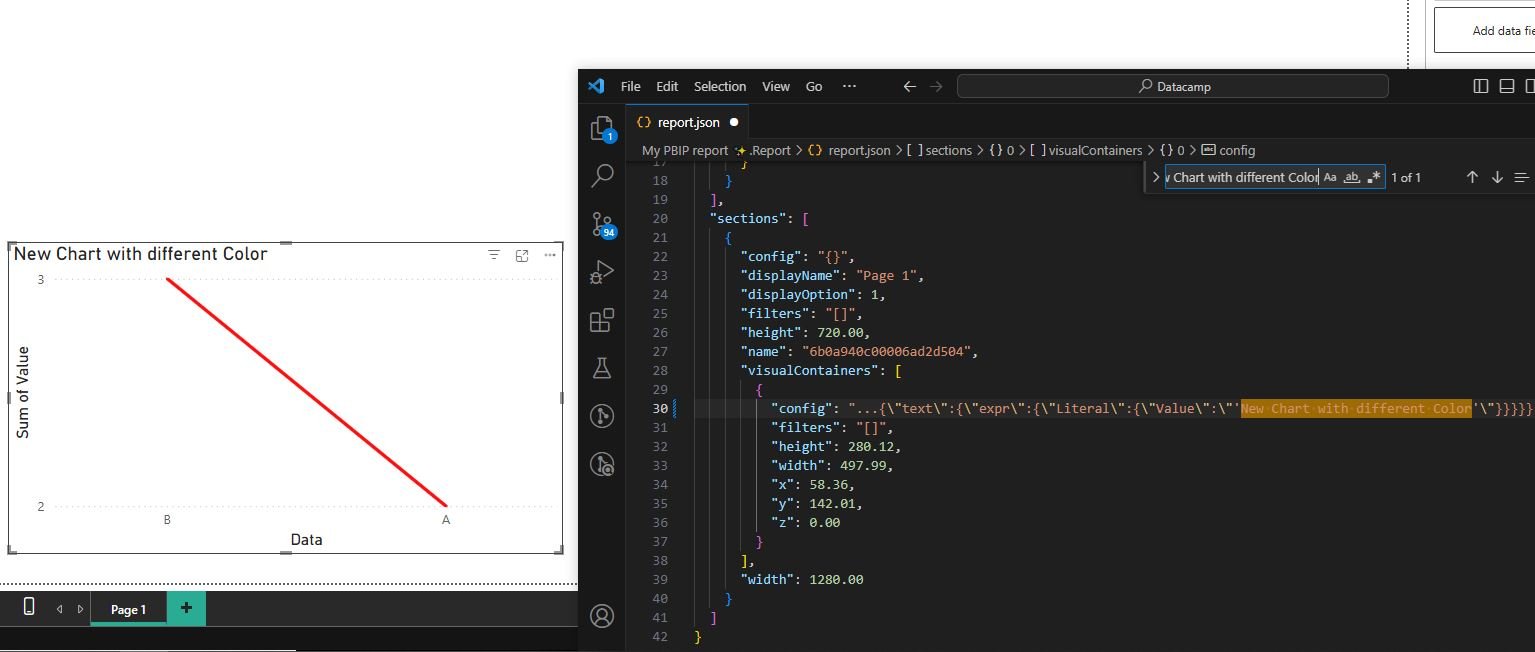The height and width of the screenshot is (652, 1535).
Task: Open the Search view in VS Code
Action: pos(602,176)
